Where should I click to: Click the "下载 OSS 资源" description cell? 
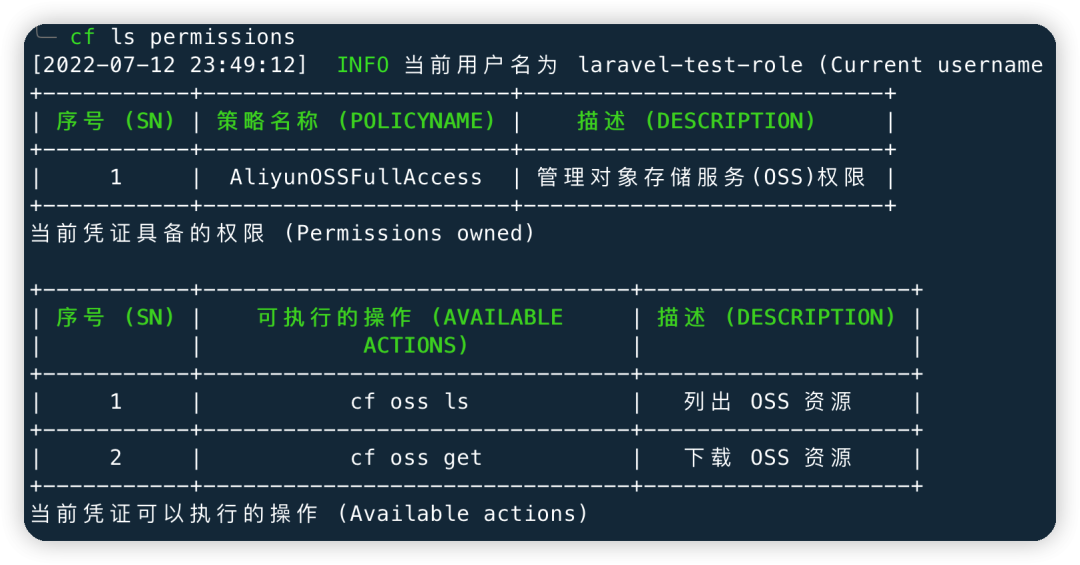(x=768, y=458)
